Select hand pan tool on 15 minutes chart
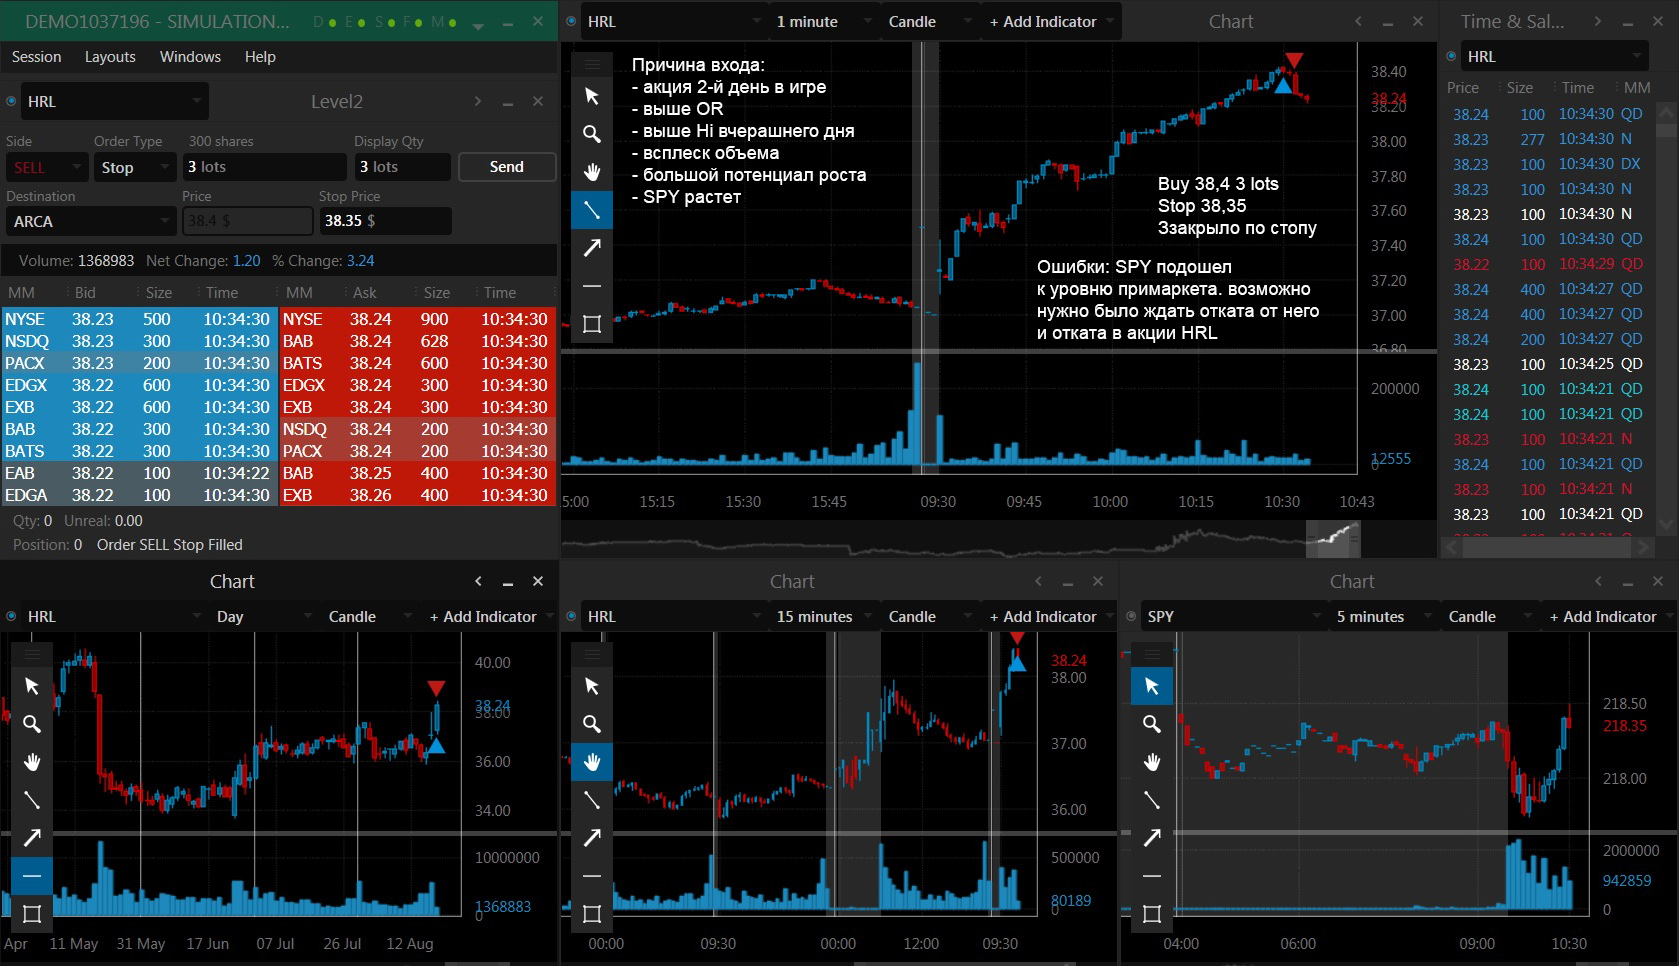Image resolution: width=1679 pixels, height=966 pixels. pyautogui.click(x=592, y=762)
